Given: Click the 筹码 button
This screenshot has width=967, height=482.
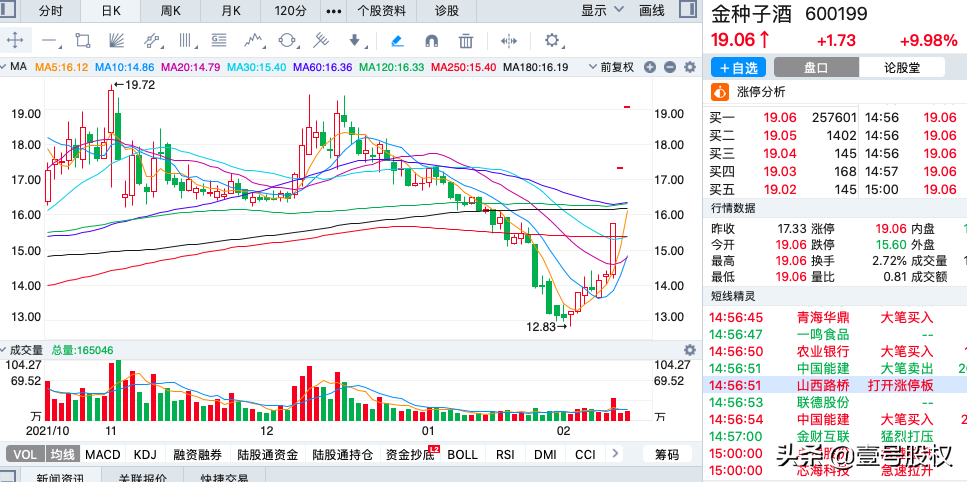Looking at the screenshot, I should pos(667,455).
